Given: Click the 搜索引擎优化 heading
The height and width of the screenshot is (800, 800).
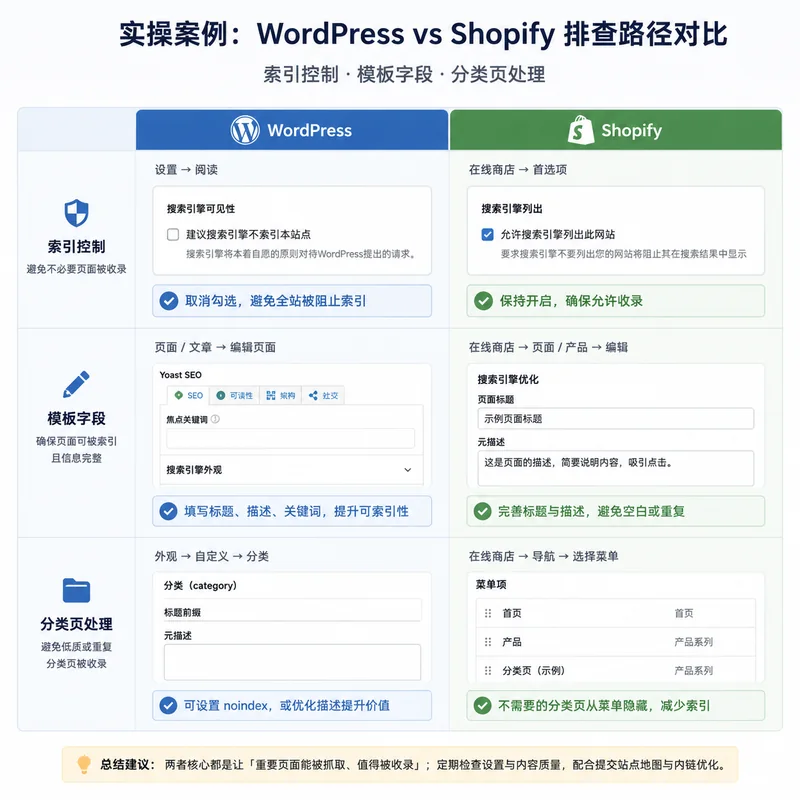Looking at the screenshot, I should click(508, 380).
